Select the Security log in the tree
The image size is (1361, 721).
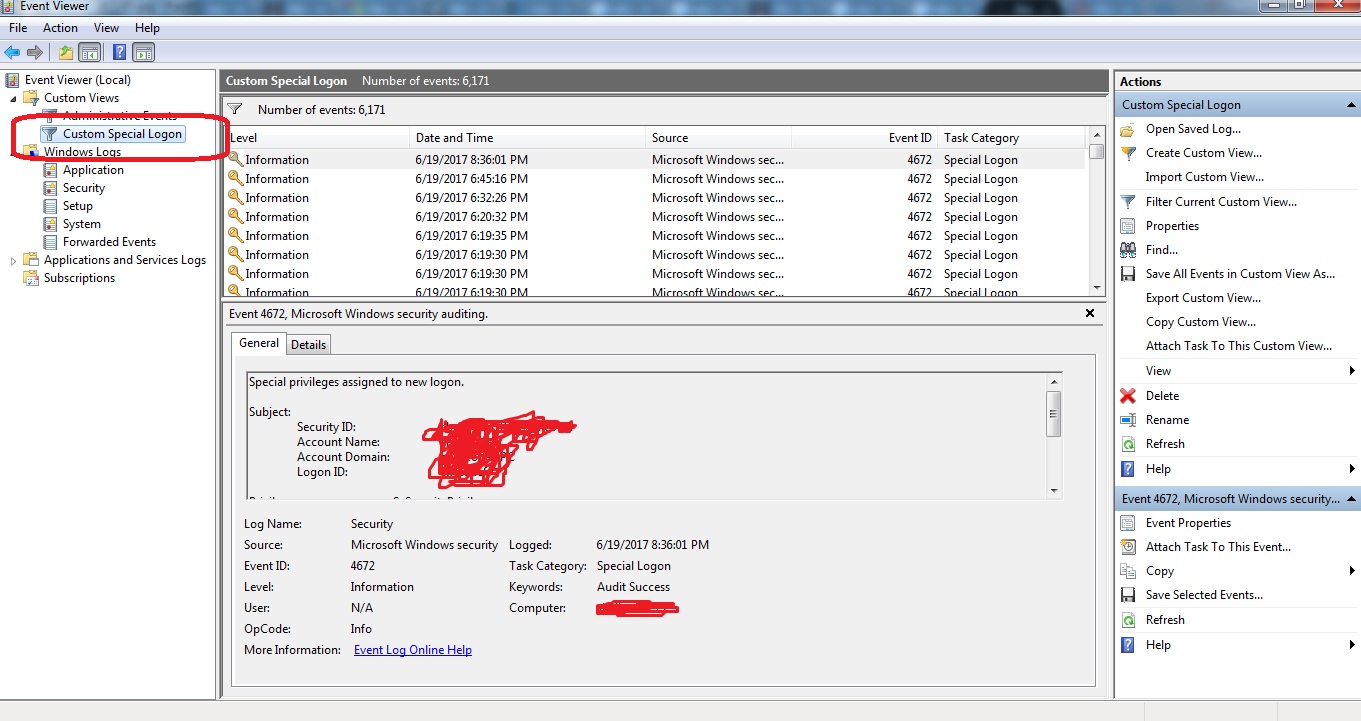[86, 187]
